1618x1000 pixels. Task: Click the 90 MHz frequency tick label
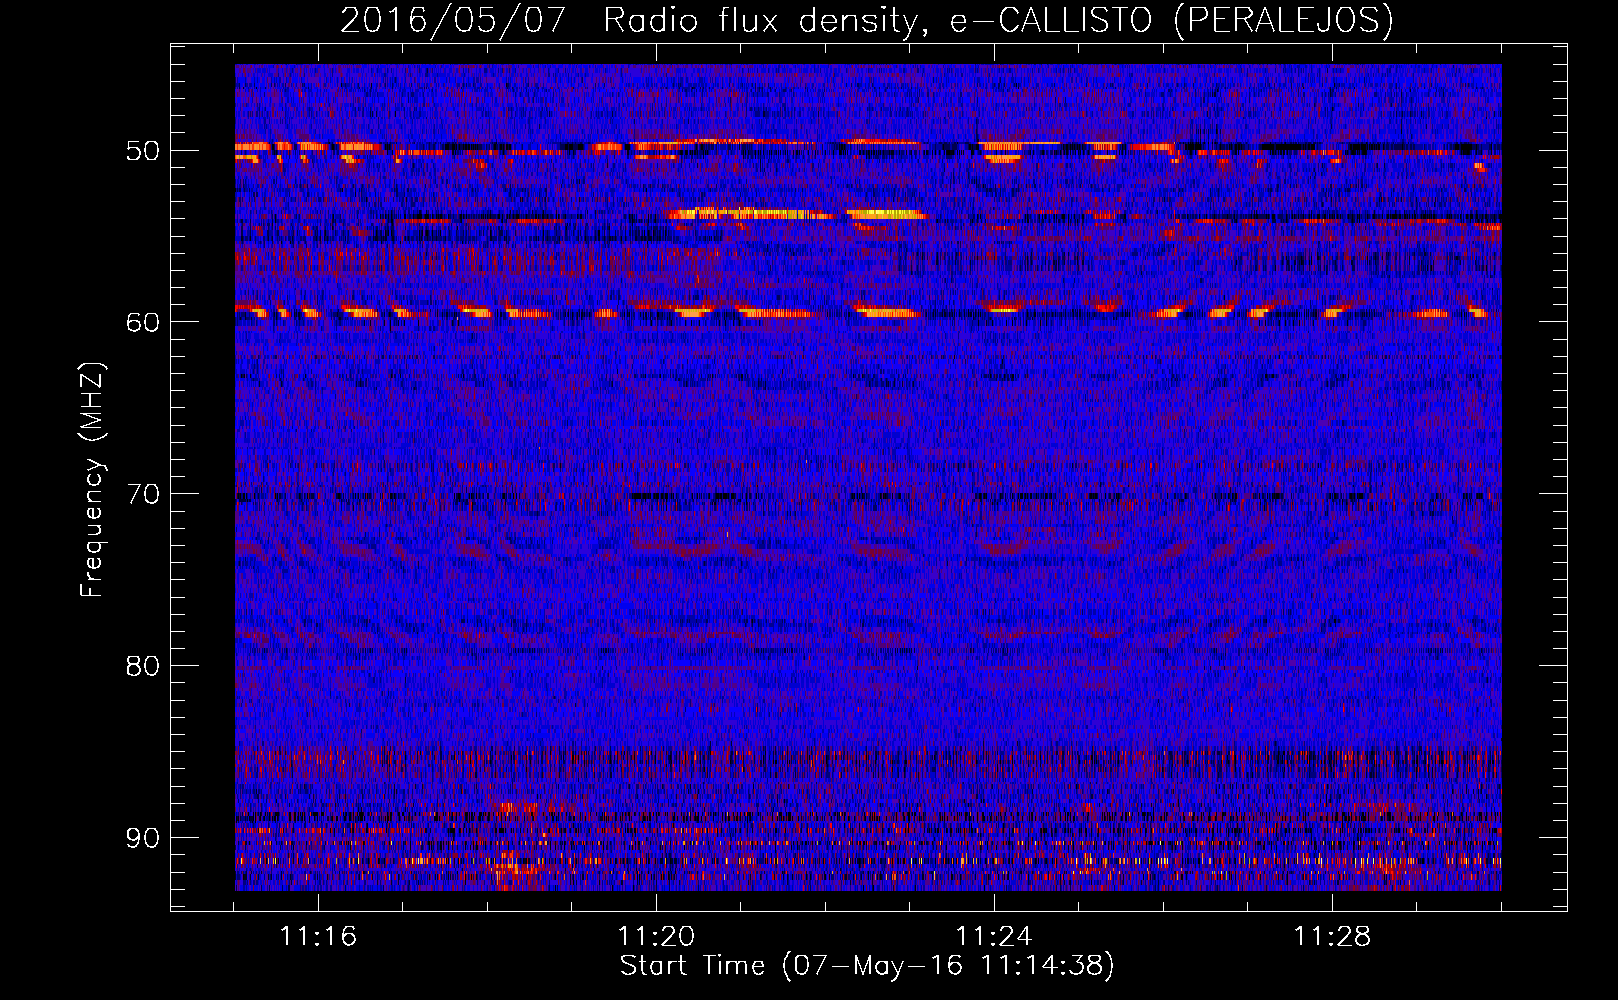point(143,838)
